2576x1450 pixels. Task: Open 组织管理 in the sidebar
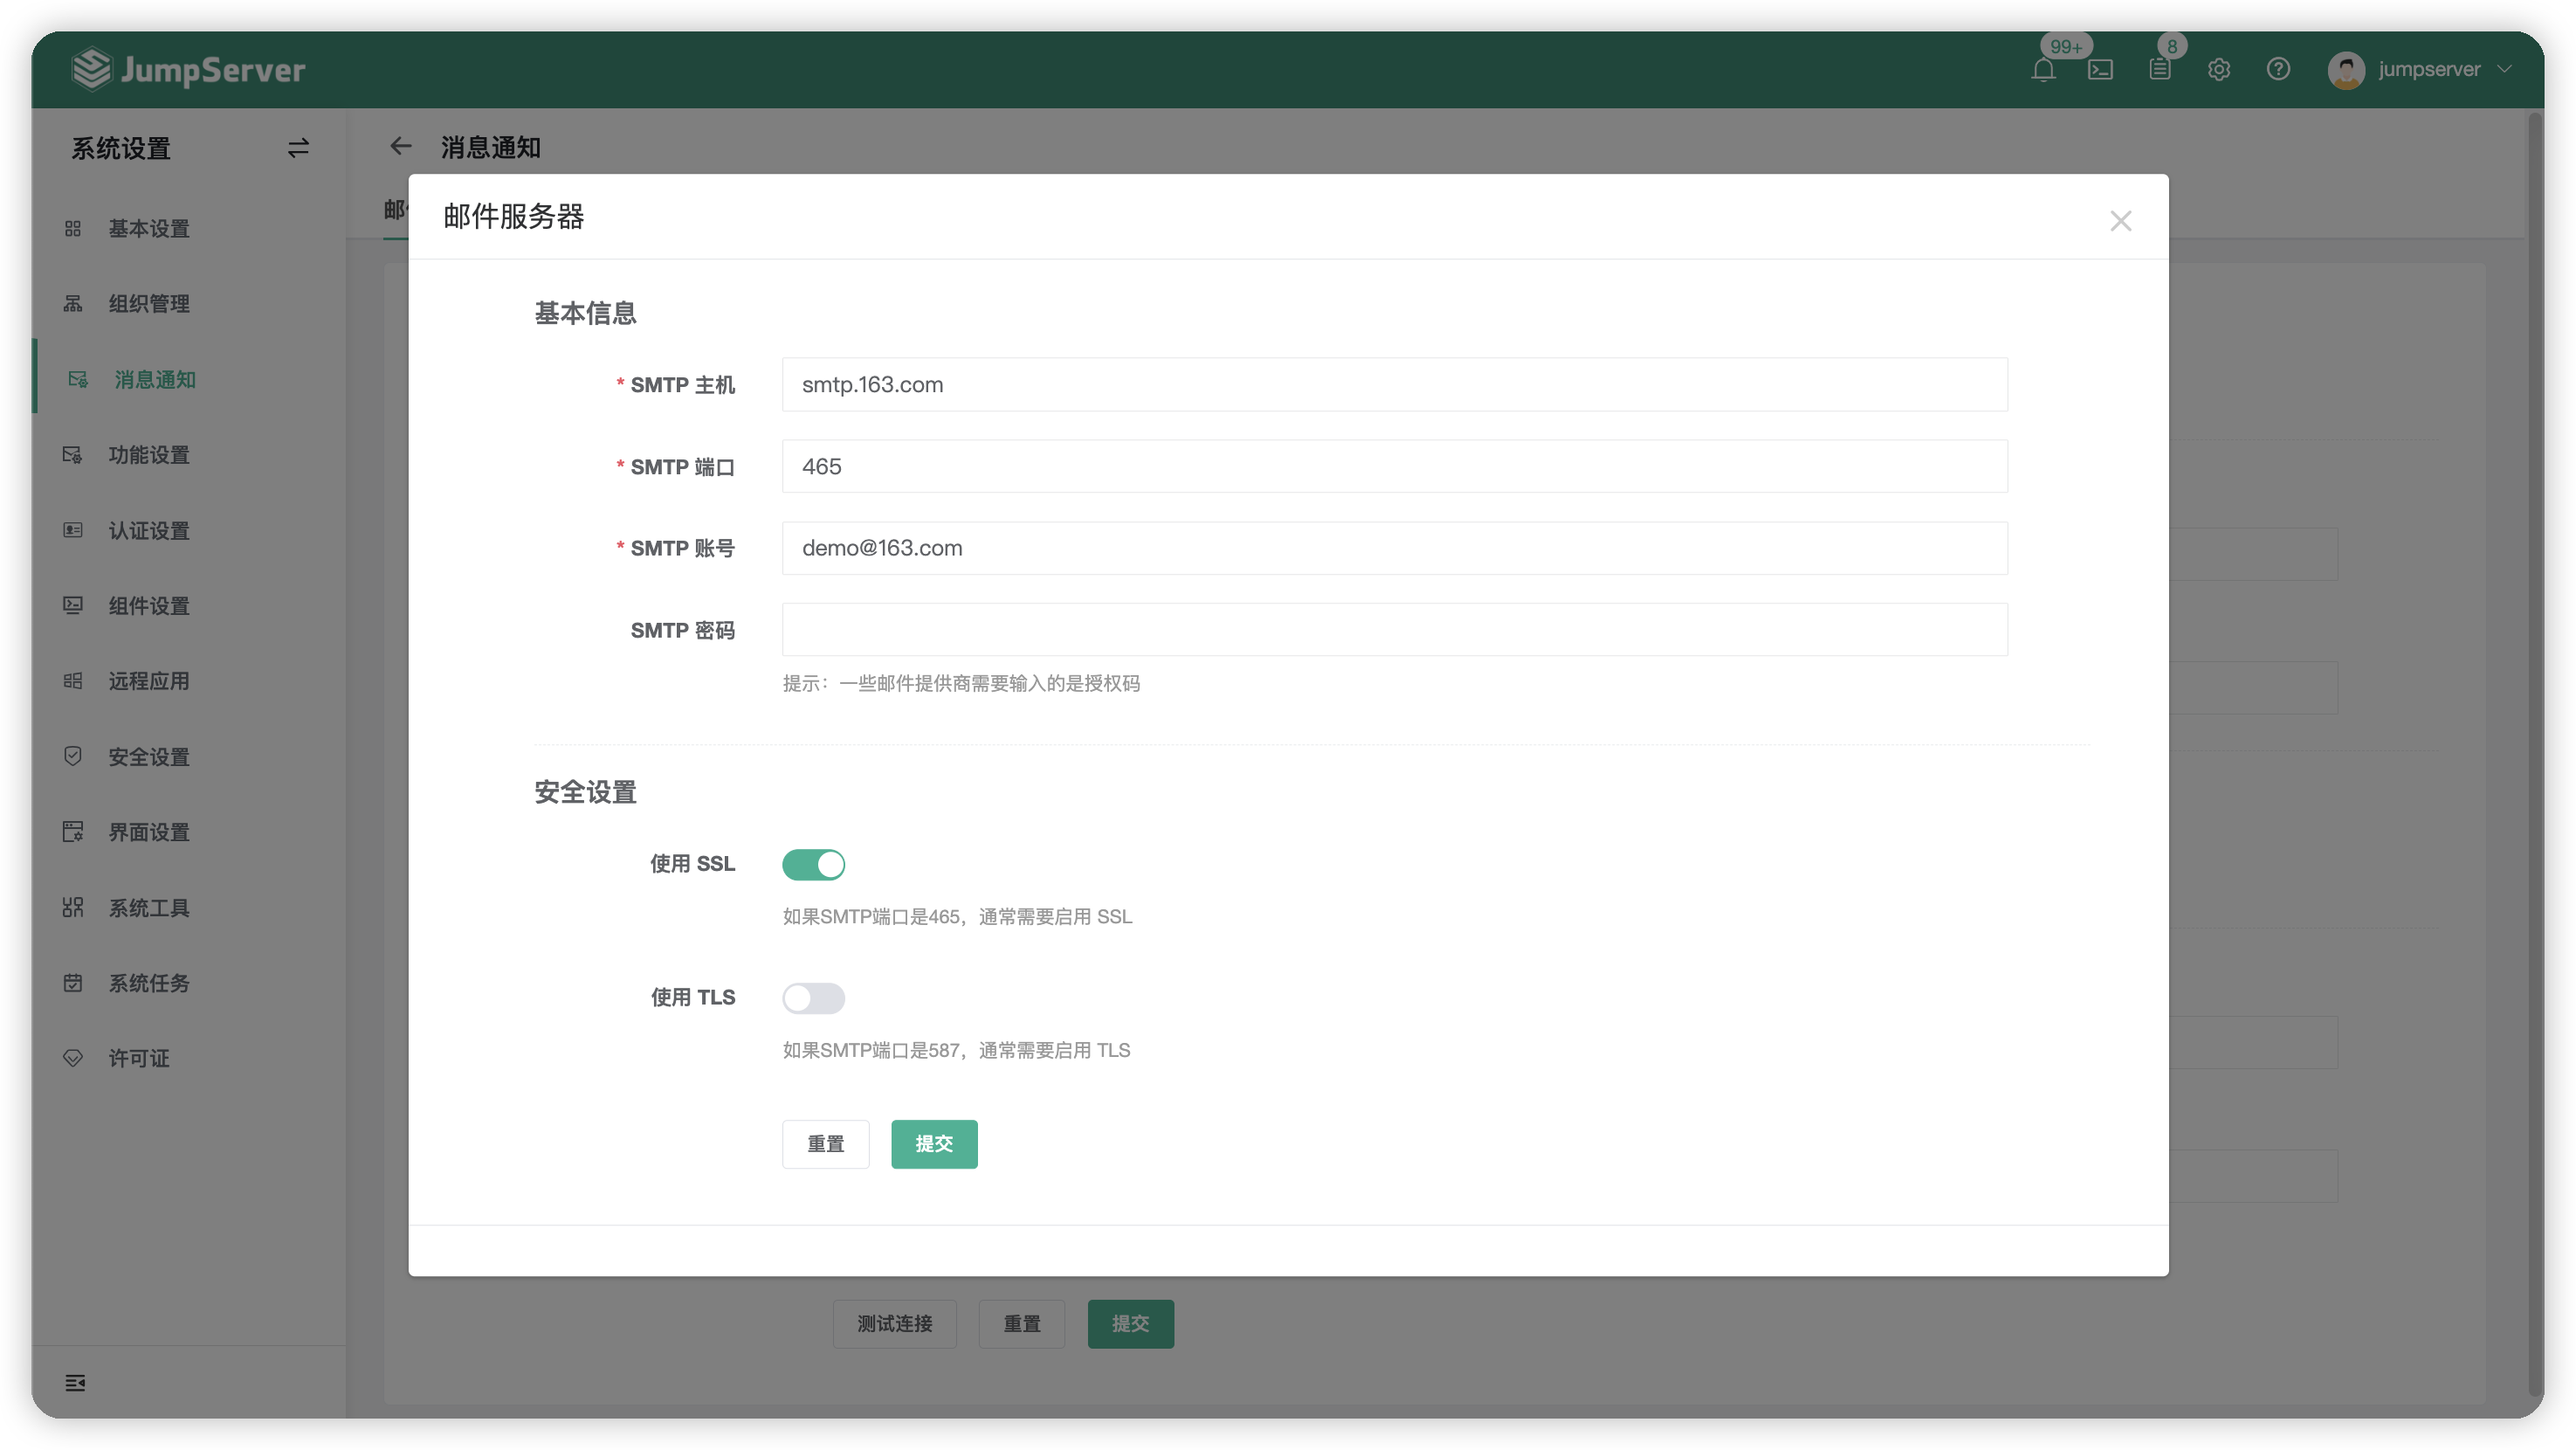(189, 304)
